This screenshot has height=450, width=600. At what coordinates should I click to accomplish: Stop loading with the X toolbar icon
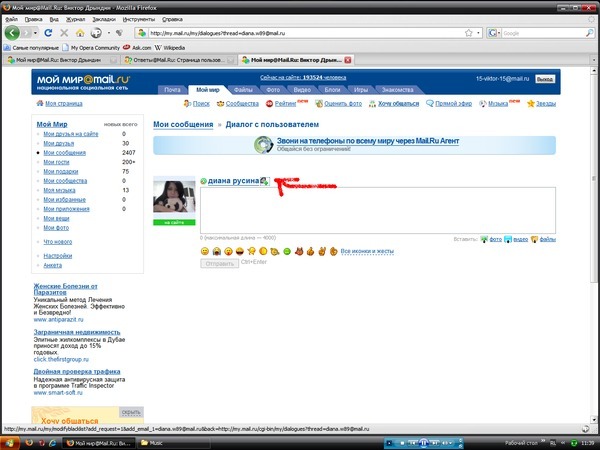[x=64, y=33]
